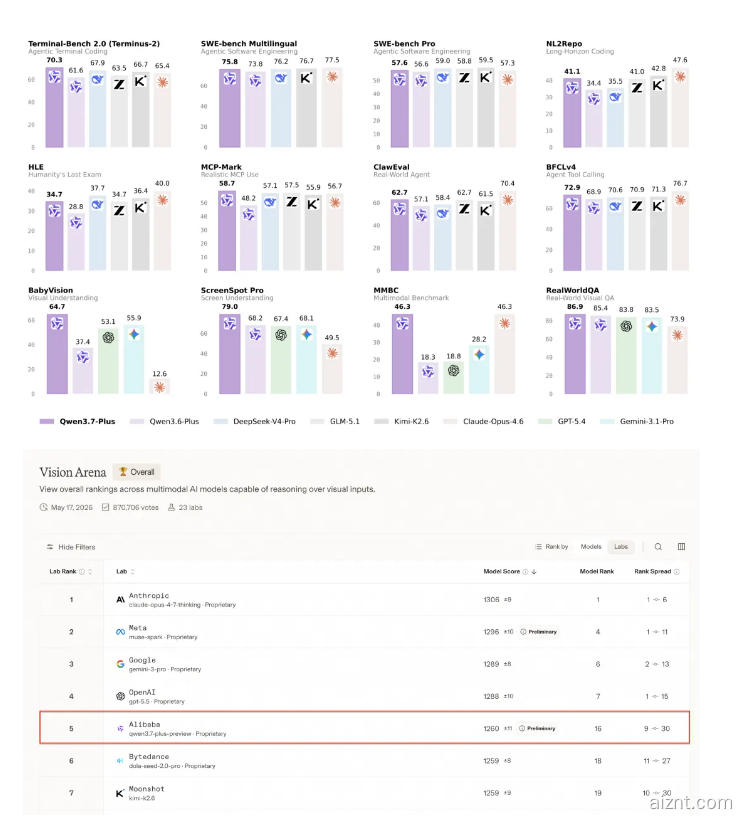Click the Alibaba Qwen logo in row 5

[120, 728]
